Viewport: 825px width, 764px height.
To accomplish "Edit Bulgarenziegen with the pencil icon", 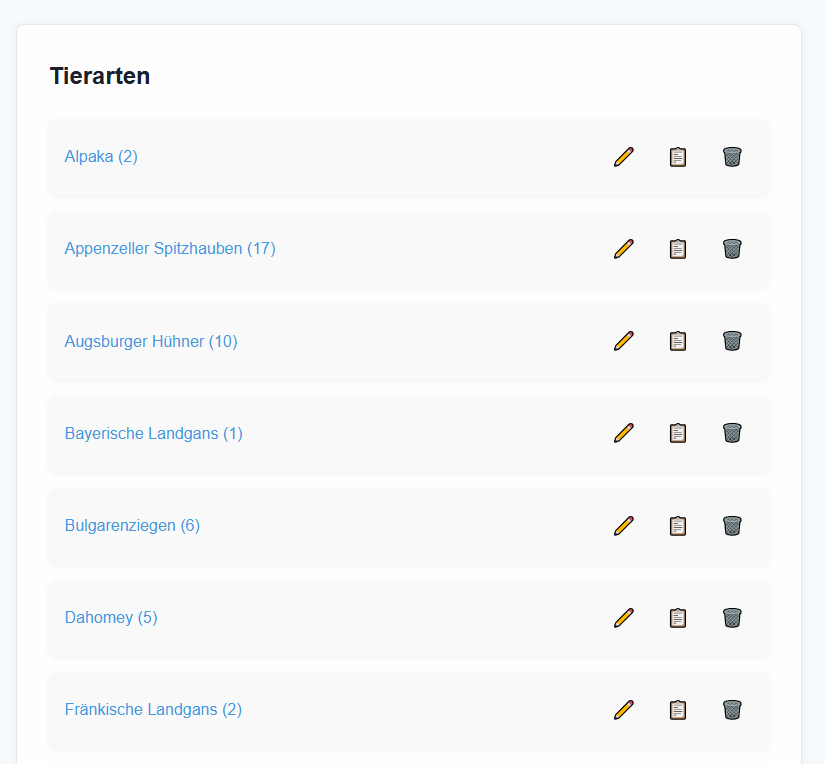I will pyautogui.click(x=623, y=526).
